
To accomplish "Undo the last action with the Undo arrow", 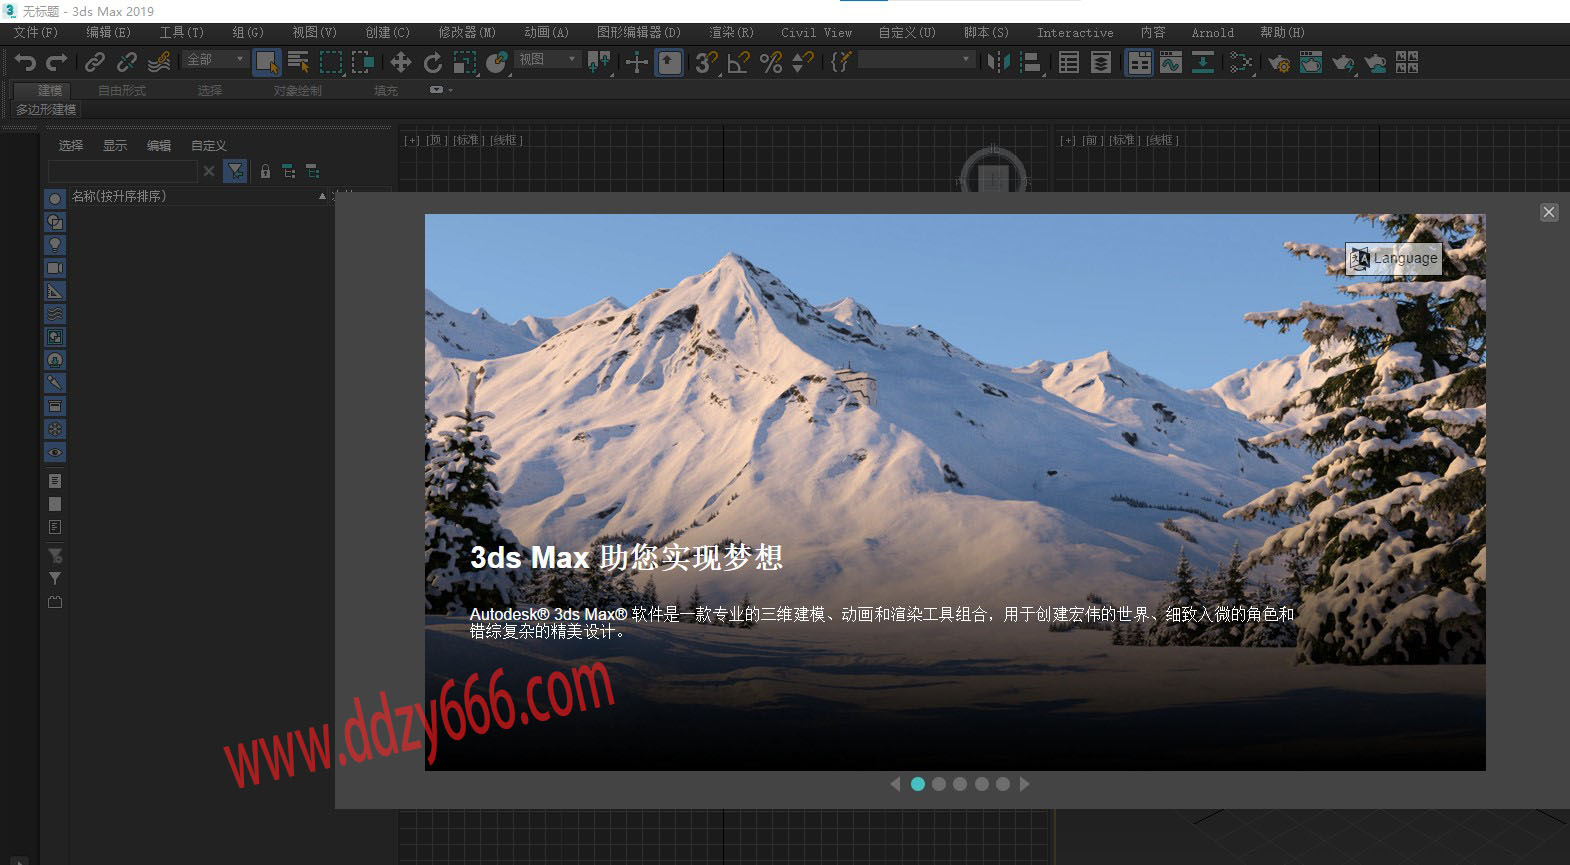I will point(25,63).
